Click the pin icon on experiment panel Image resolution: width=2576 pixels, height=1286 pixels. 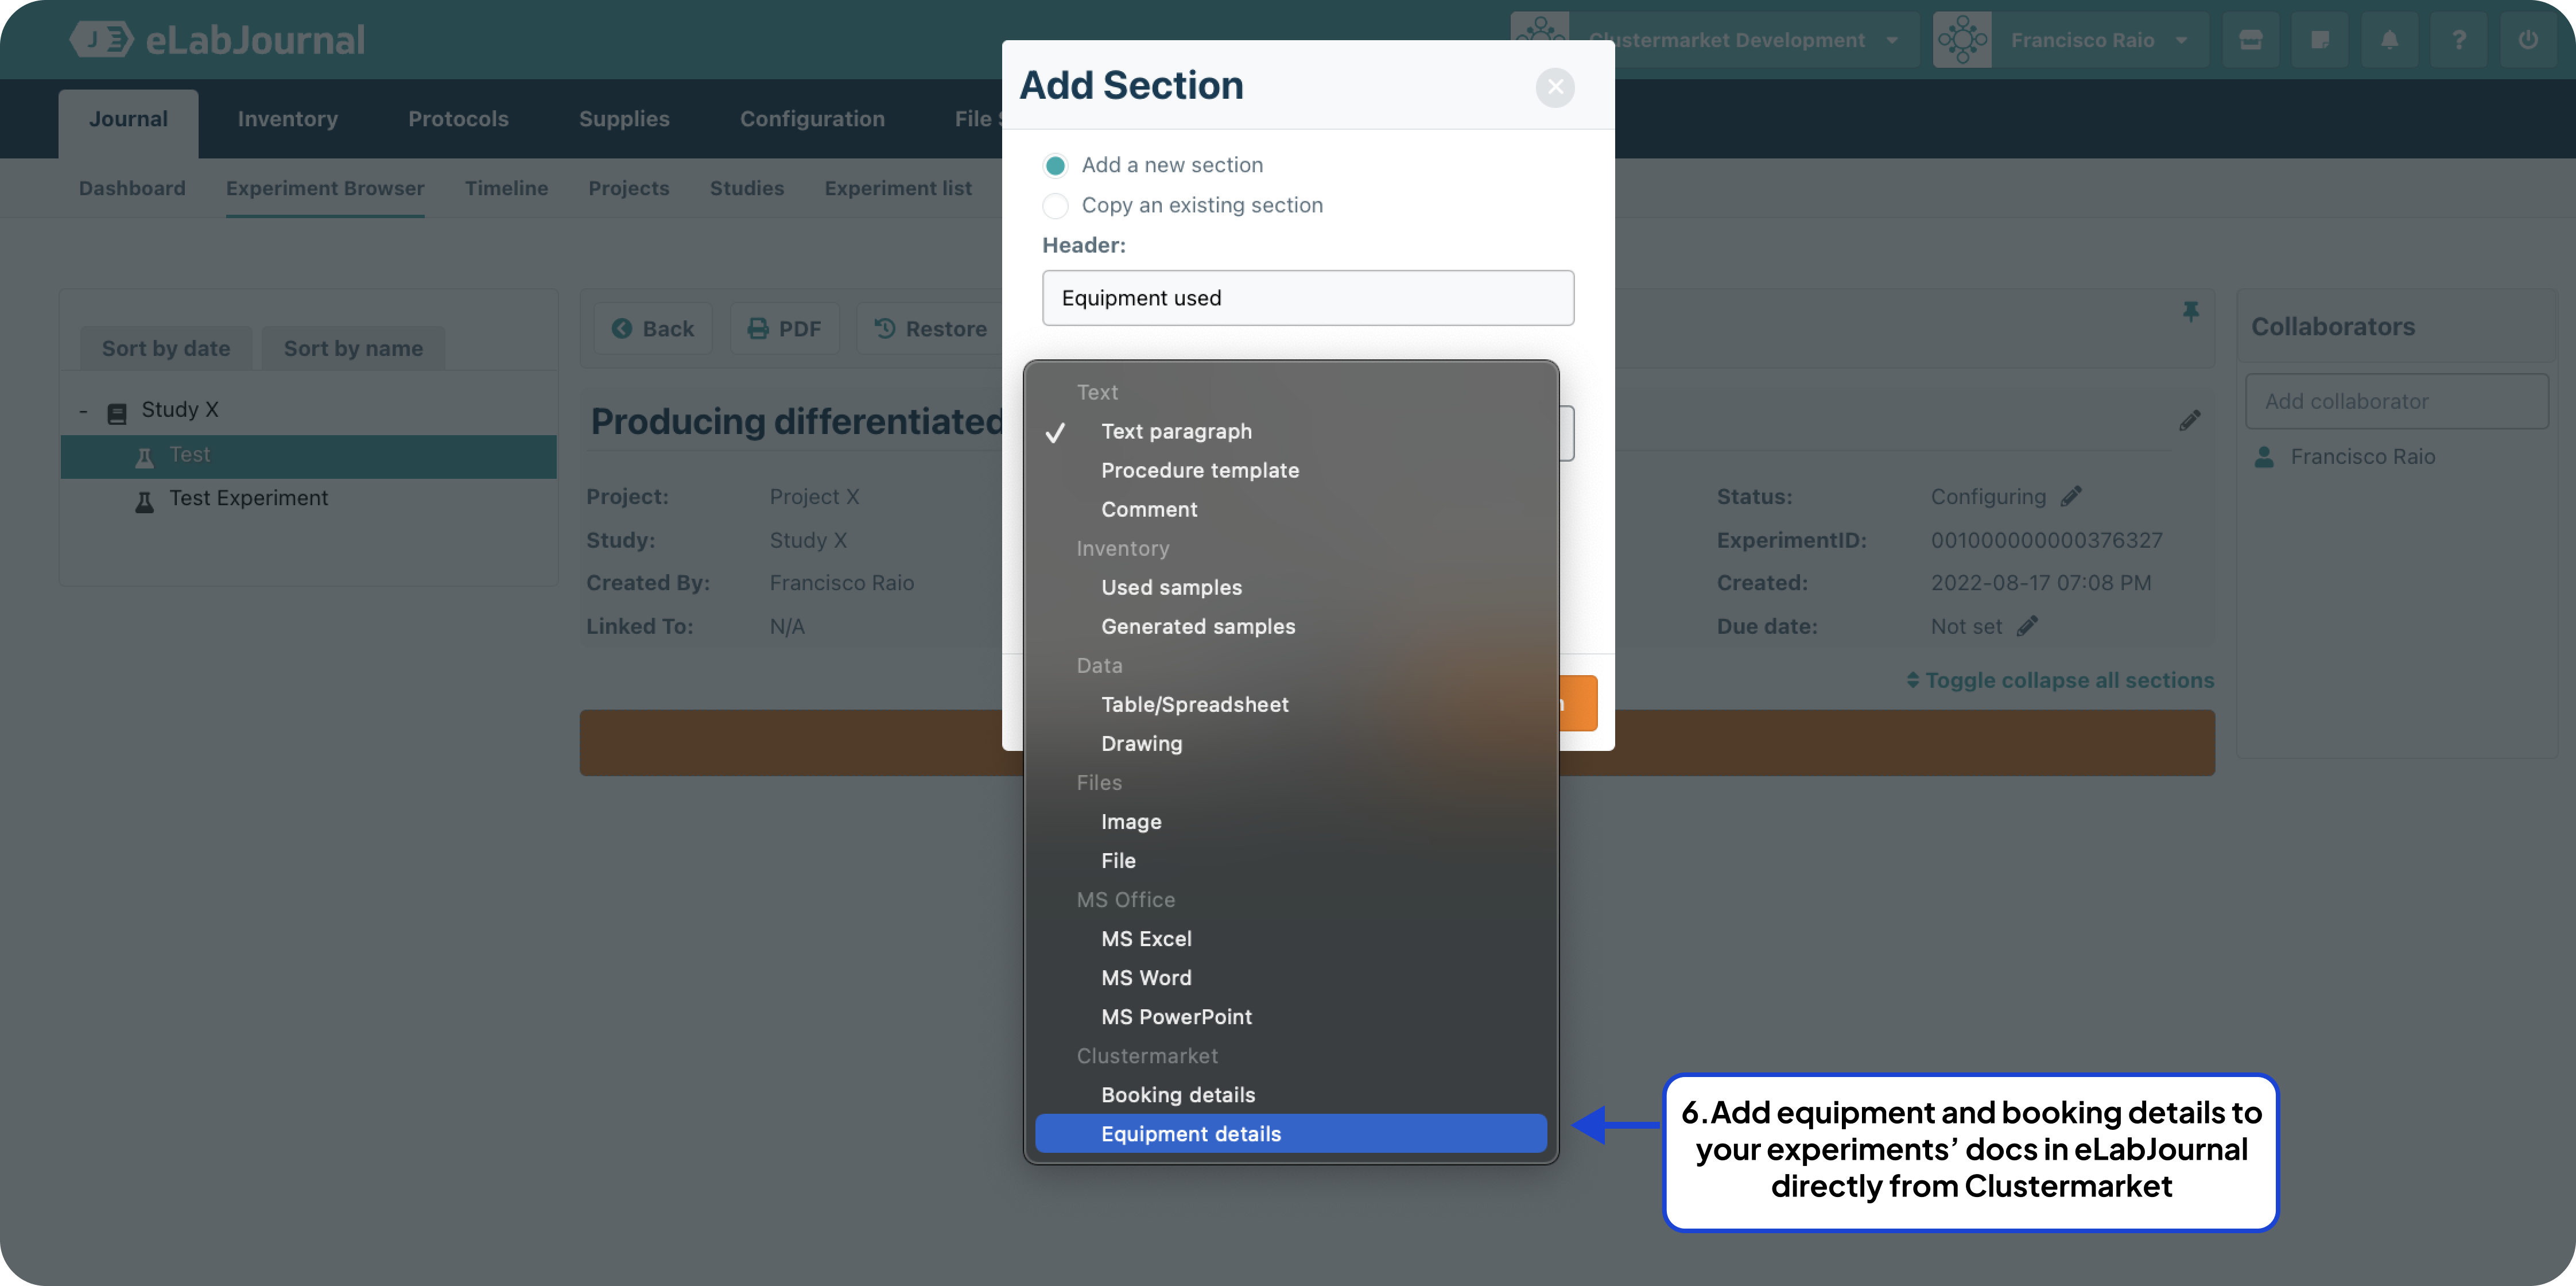tap(2190, 311)
